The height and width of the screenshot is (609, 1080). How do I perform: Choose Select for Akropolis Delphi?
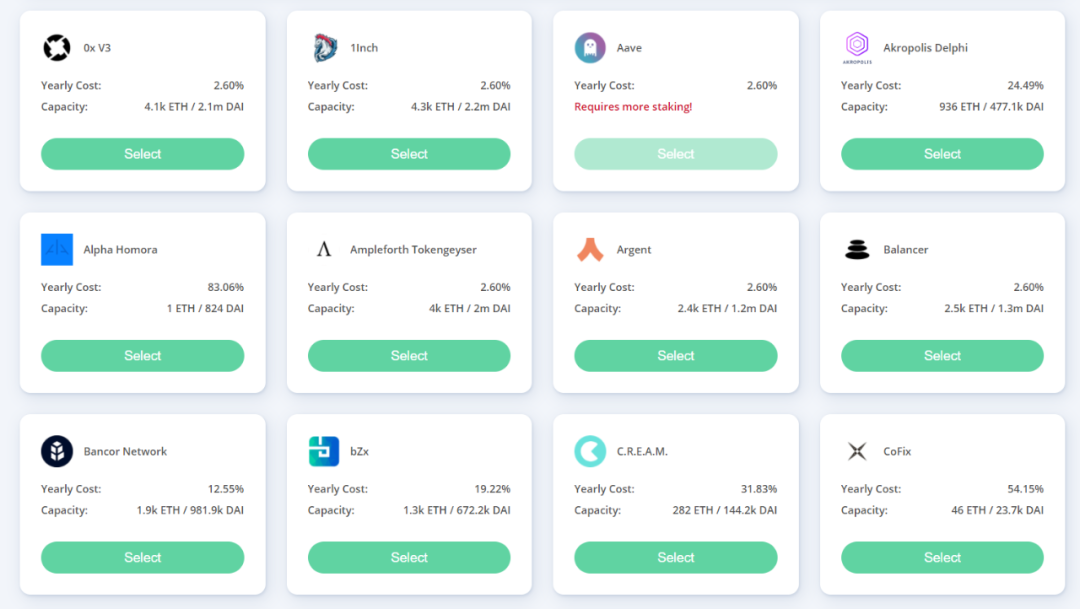pos(942,154)
